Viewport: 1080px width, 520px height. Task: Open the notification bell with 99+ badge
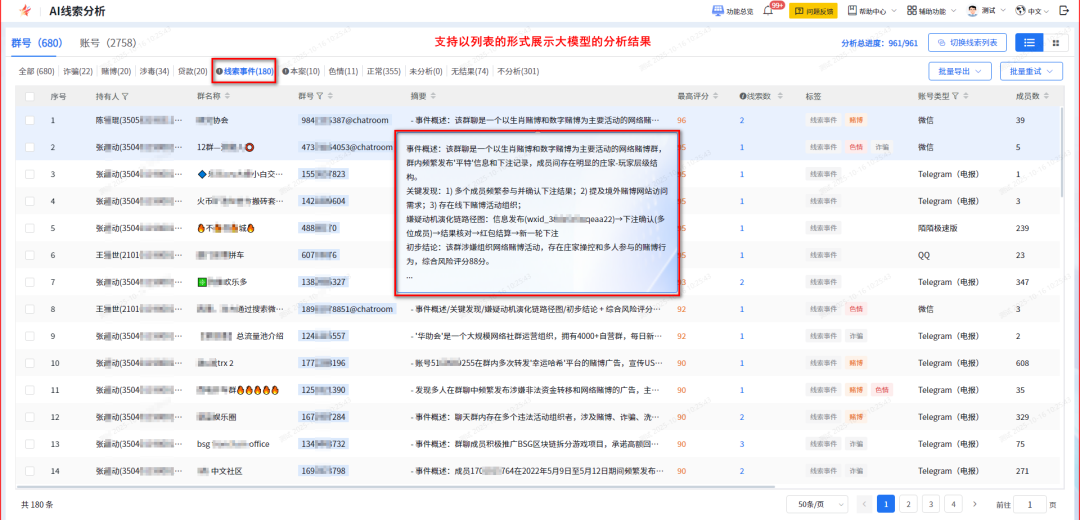(x=768, y=11)
